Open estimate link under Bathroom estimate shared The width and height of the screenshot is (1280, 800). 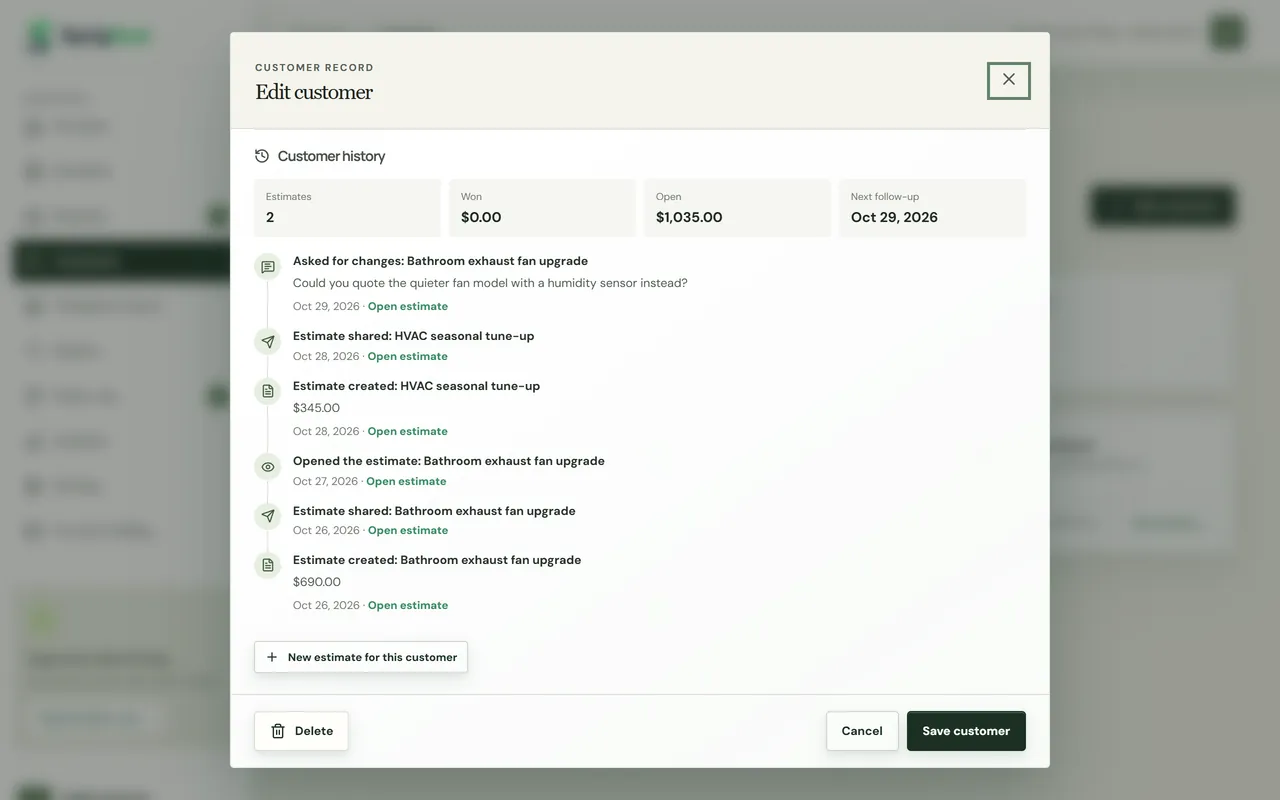(x=408, y=530)
